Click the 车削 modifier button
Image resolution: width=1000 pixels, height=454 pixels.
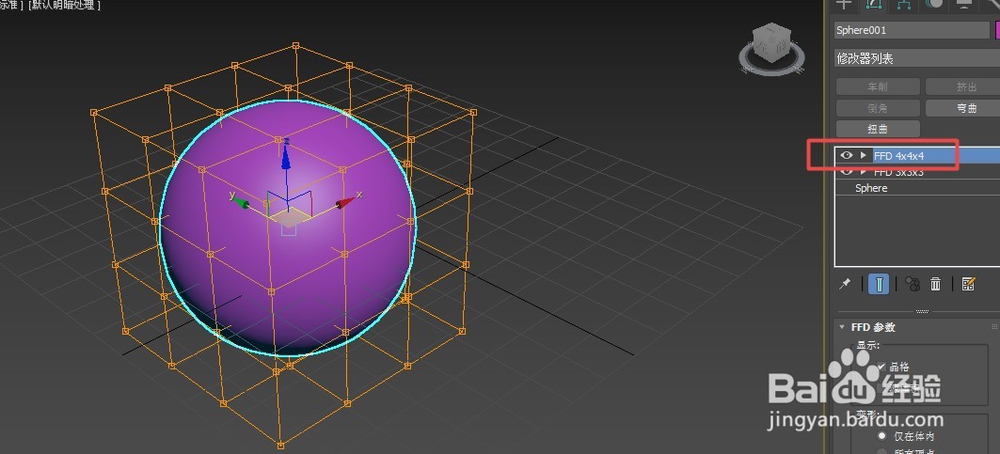tap(878, 87)
